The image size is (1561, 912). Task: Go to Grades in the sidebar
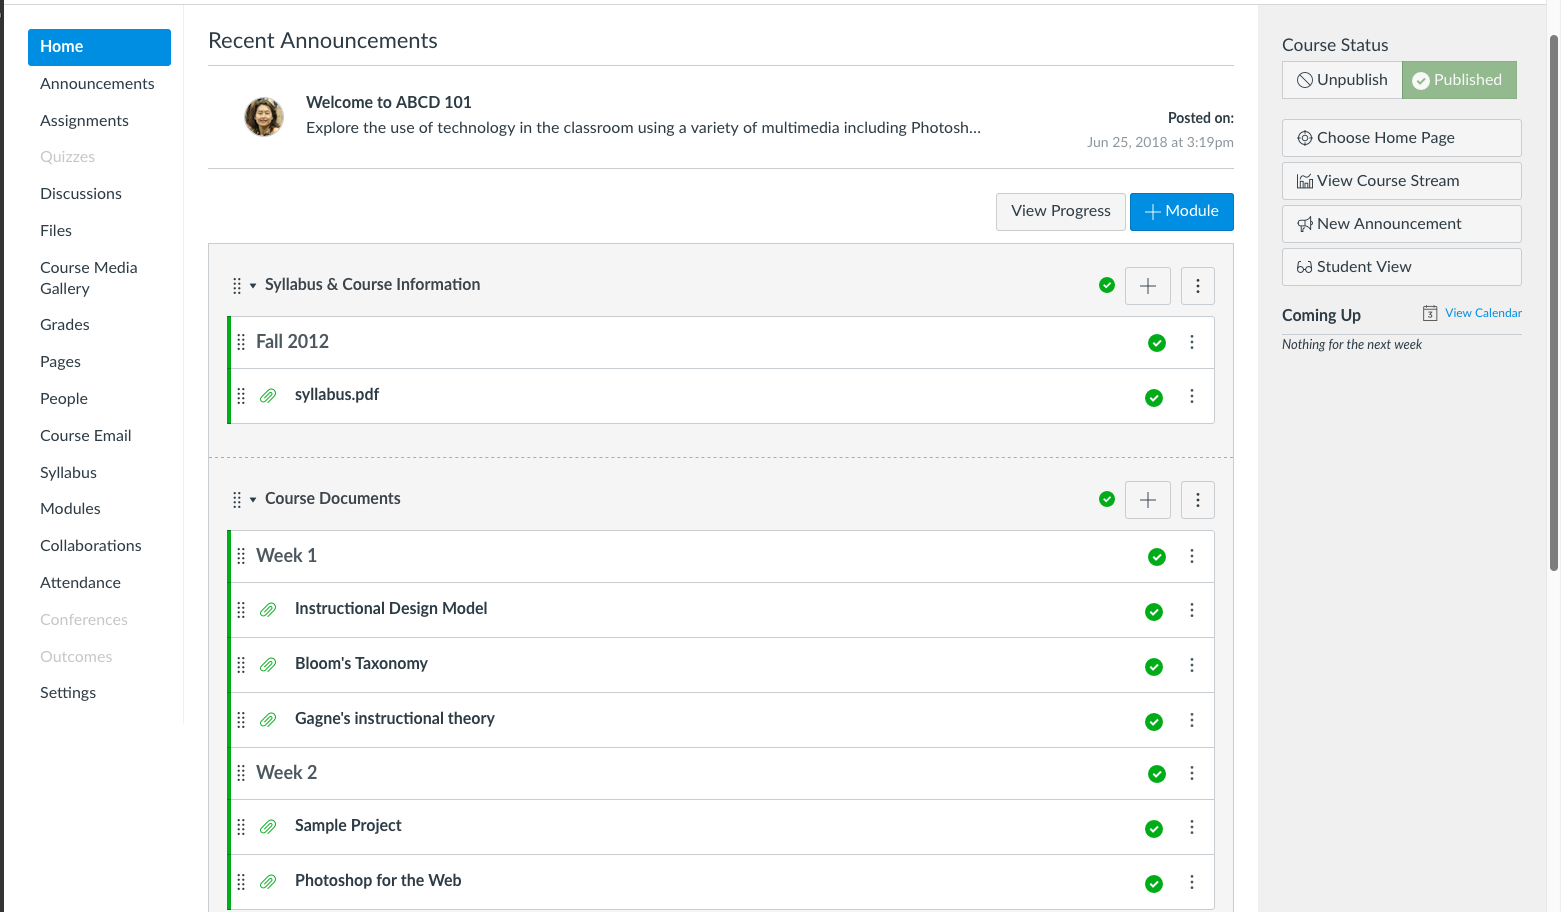[x=65, y=324]
